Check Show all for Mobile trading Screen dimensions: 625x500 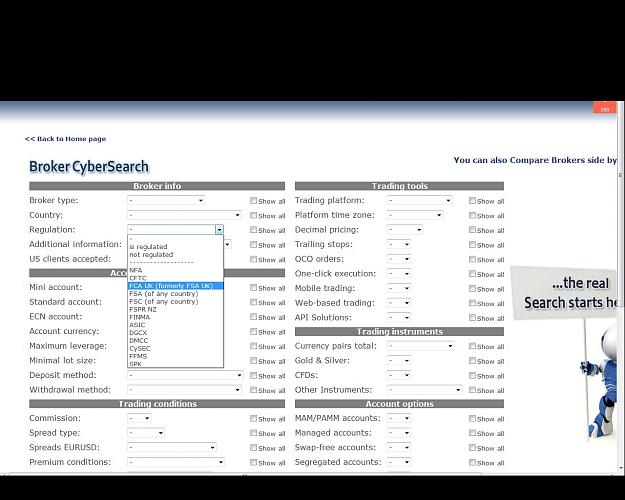click(x=472, y=288)
